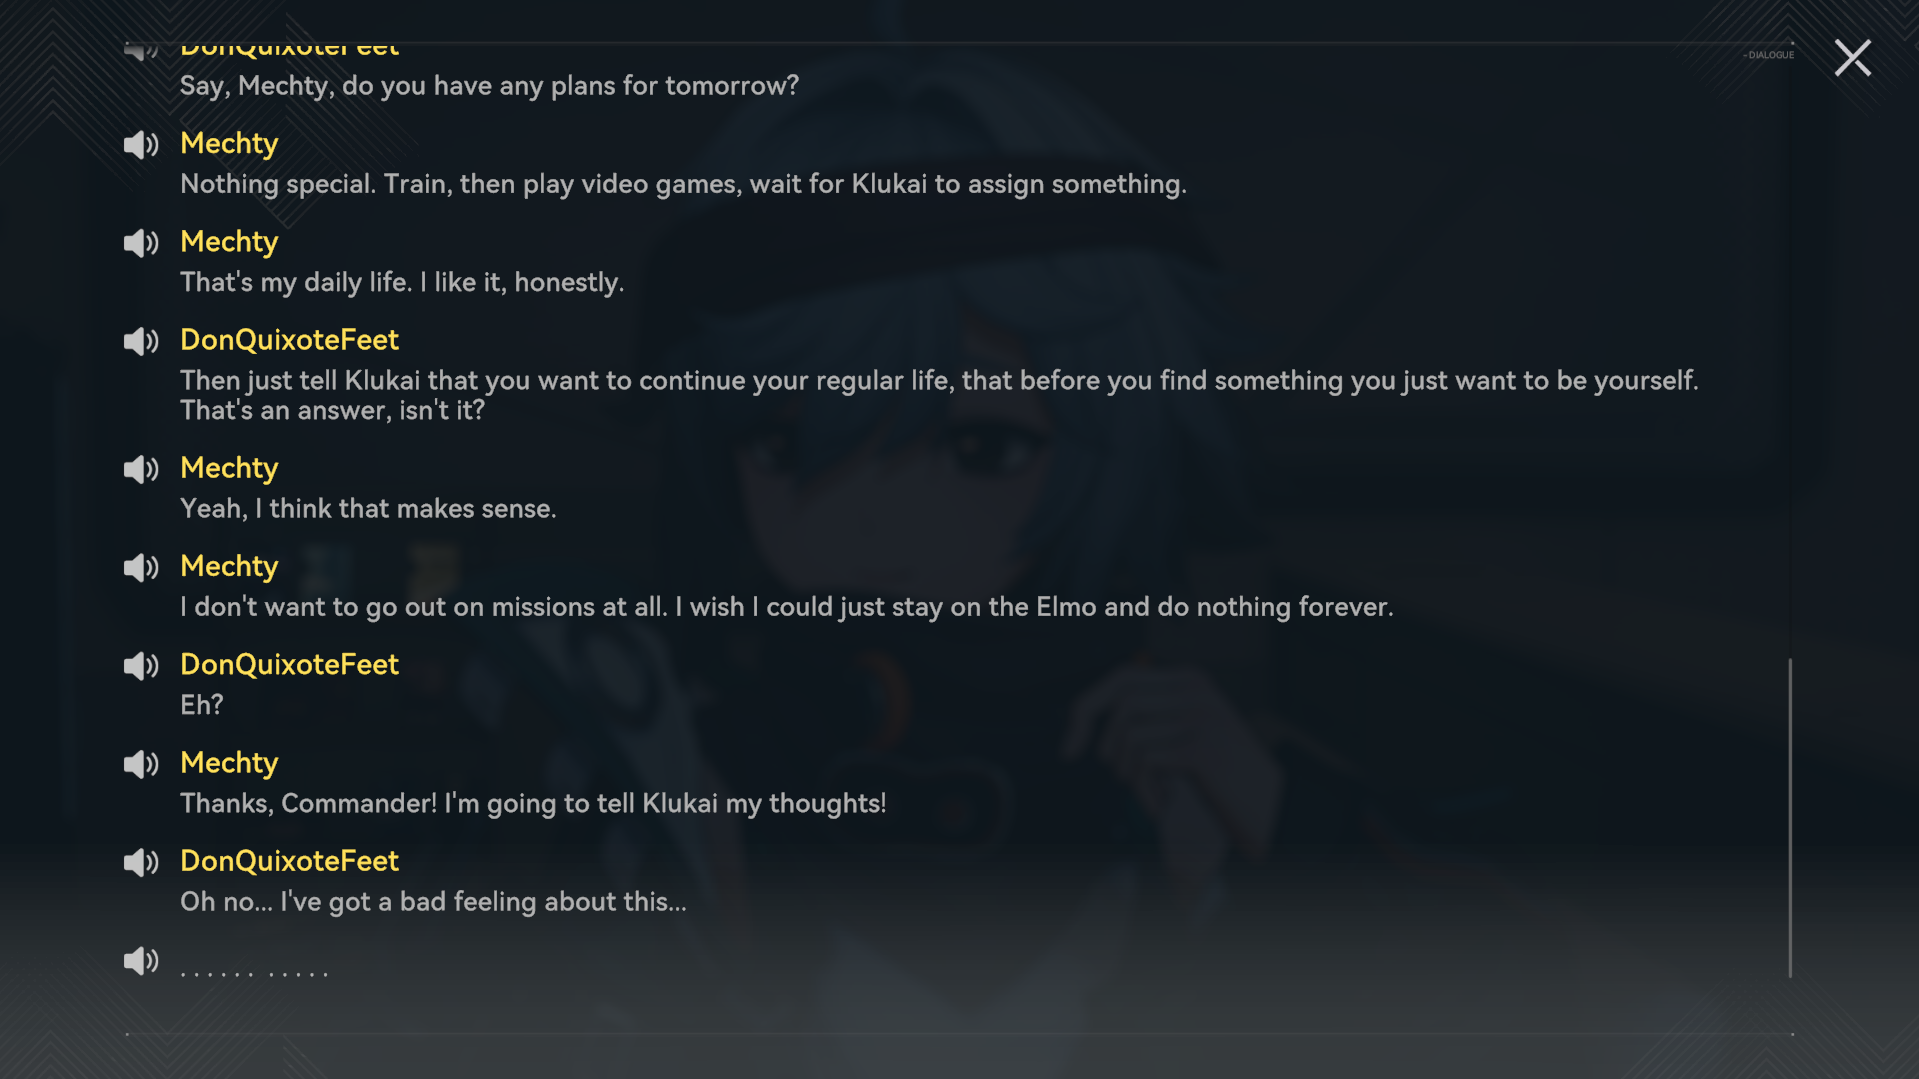Play audio for "Thanks, Commander!" line
Viewport: 1919px width, 1079px height.
(141, 764)
